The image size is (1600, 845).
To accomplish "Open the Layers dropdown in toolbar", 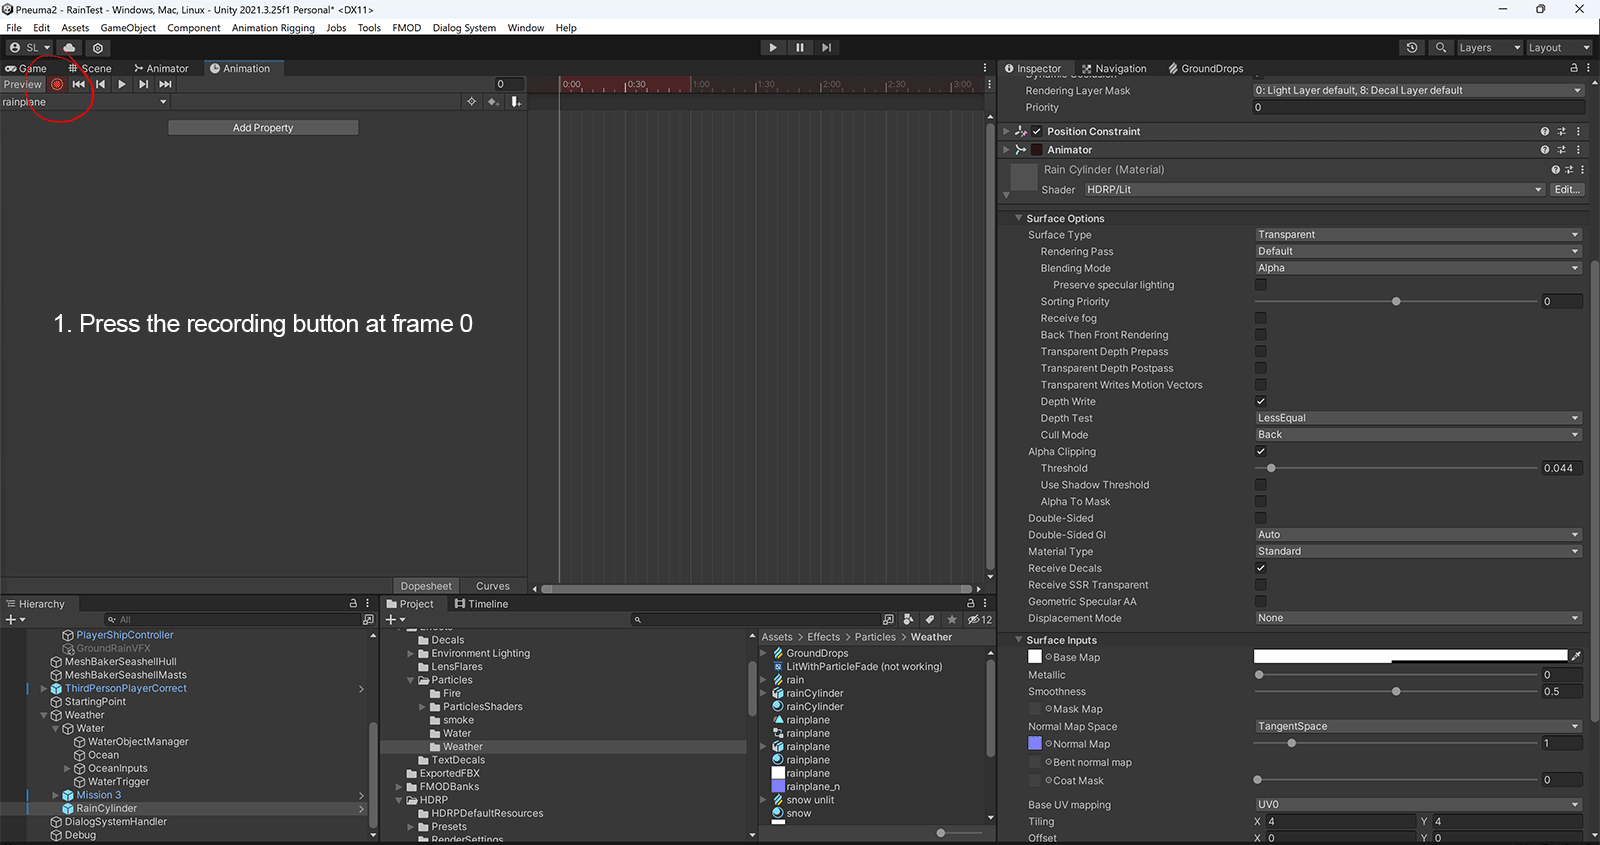I will click(x=1488, y=47).
